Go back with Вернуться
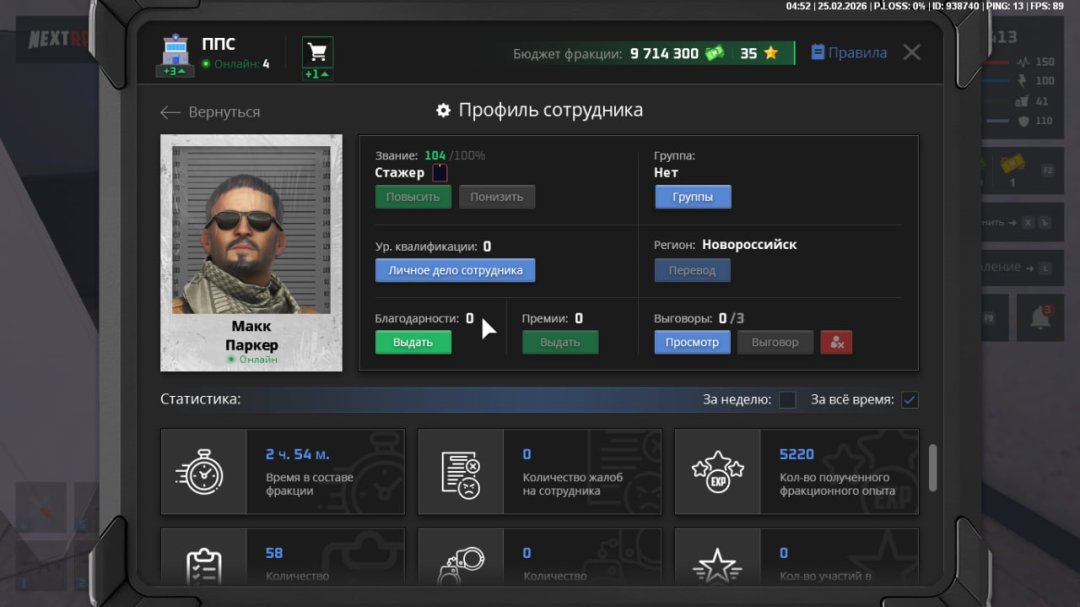The image size is (1080, 607). tap(210, 112)
